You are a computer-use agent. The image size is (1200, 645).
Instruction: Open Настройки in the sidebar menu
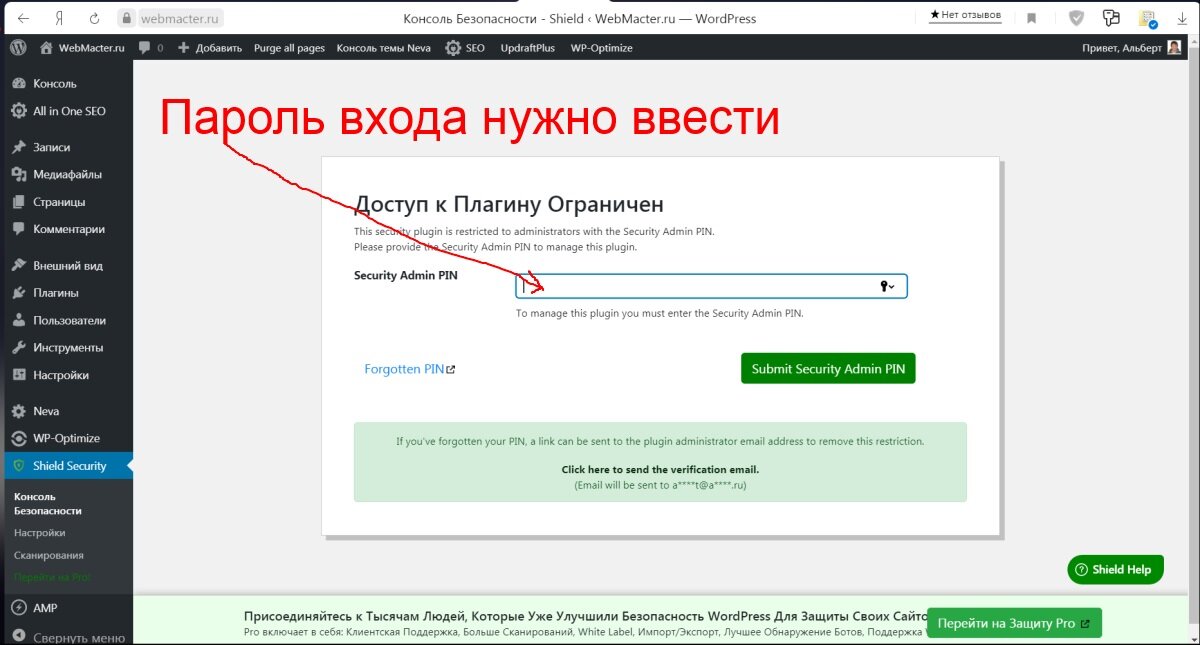click(x=60, y=375)
